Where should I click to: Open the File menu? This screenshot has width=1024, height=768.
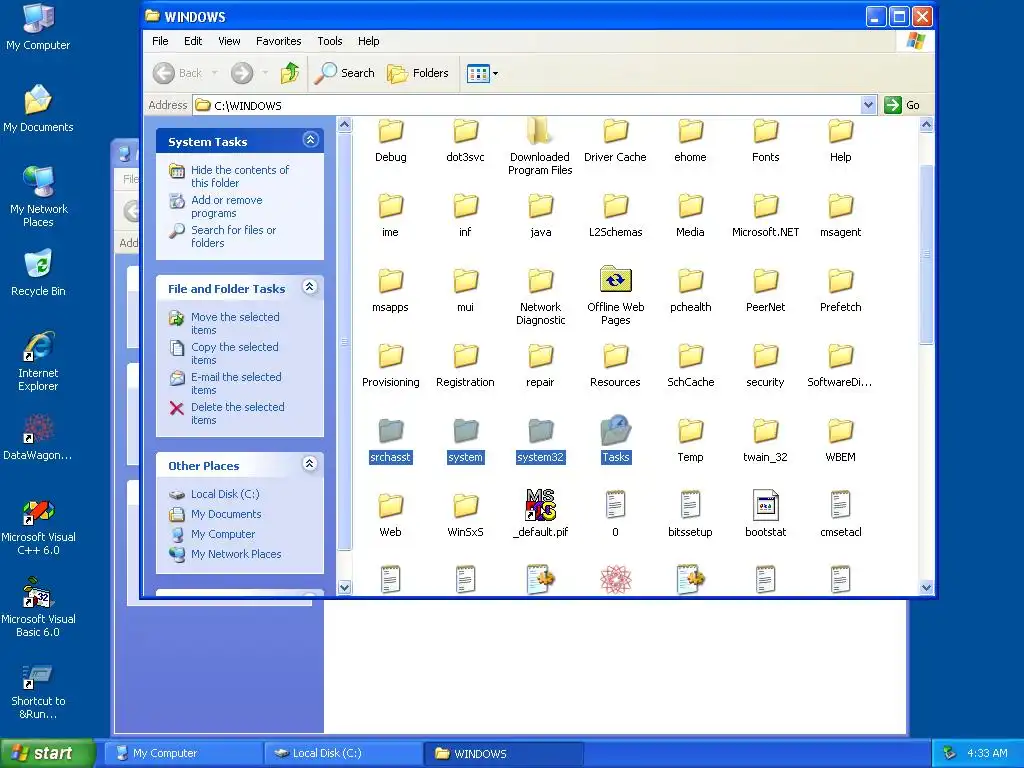160,41
